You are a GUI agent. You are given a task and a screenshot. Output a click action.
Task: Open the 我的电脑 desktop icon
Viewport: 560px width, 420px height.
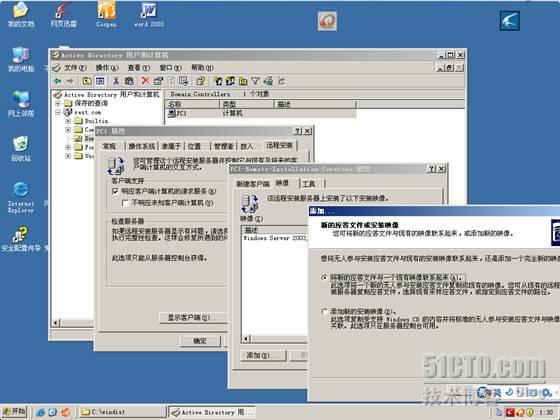[x=21, y=59]
